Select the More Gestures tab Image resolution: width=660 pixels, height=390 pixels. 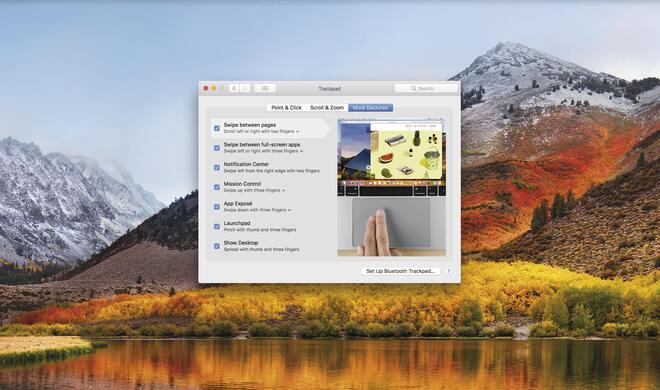(x=370, y=108)
